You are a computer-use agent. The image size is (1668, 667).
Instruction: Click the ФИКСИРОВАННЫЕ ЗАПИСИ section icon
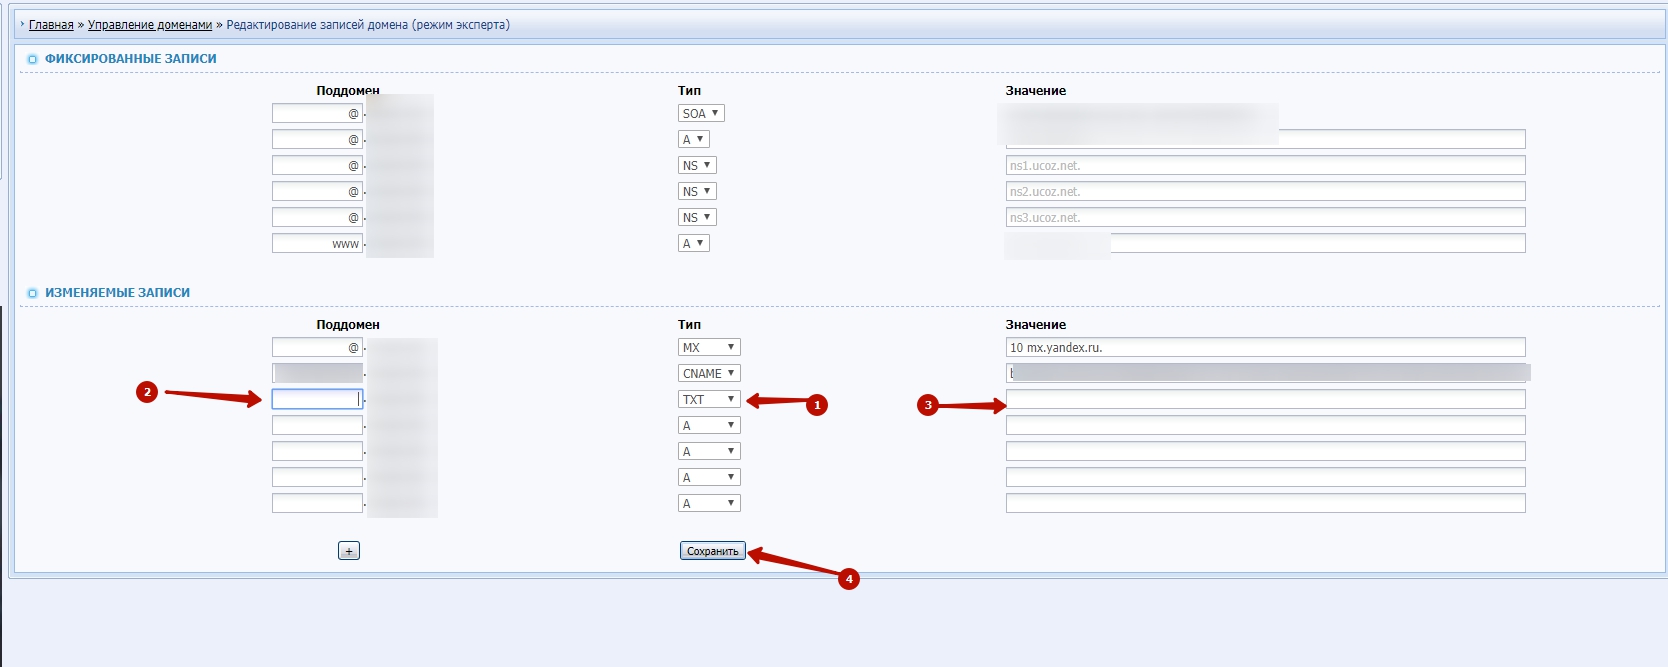32,59
